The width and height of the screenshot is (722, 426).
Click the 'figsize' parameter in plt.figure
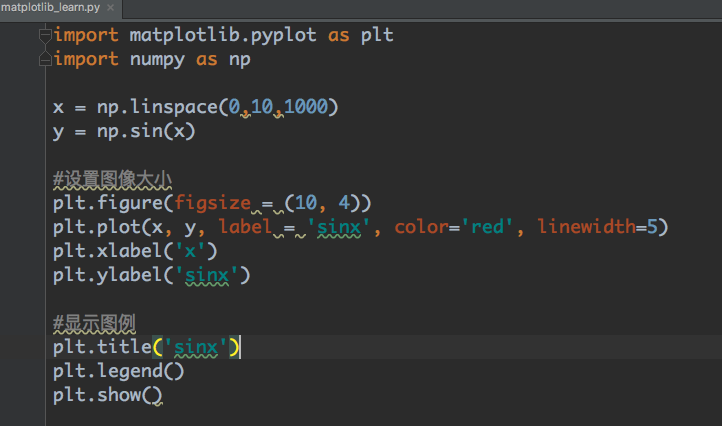coord(212,203)
